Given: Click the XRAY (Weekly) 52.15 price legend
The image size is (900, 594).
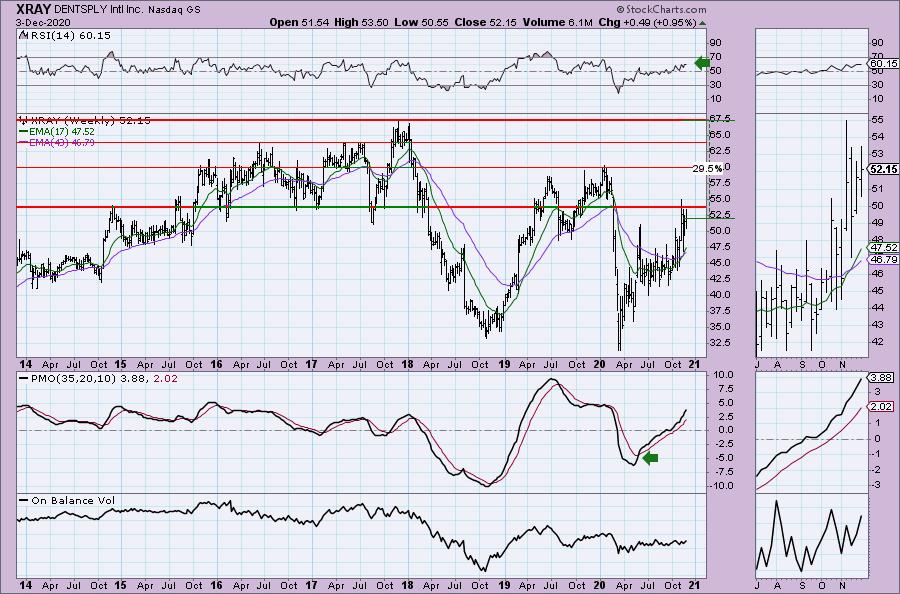Looking at the screenshot, I should [91, 120].
